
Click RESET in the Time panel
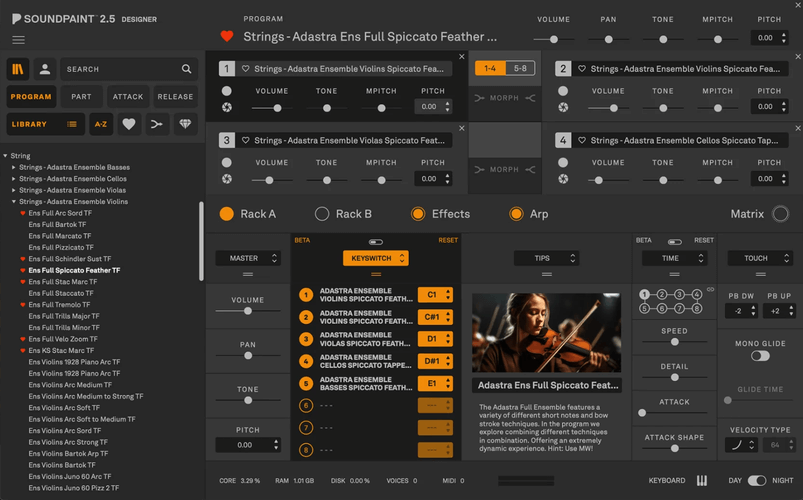click(704, 240)
